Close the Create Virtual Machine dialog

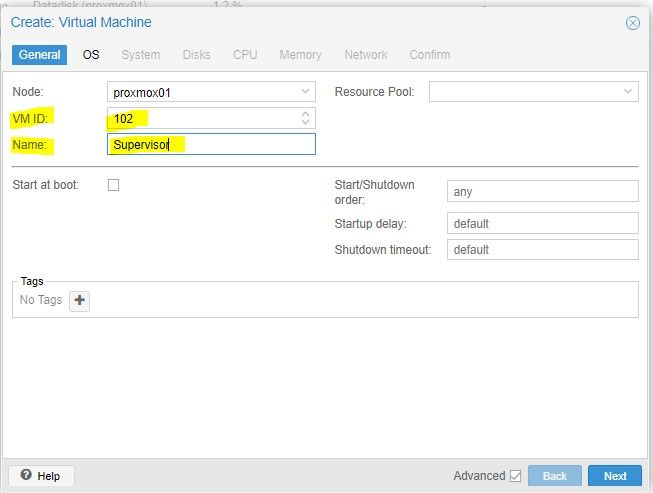coord(632,23)
